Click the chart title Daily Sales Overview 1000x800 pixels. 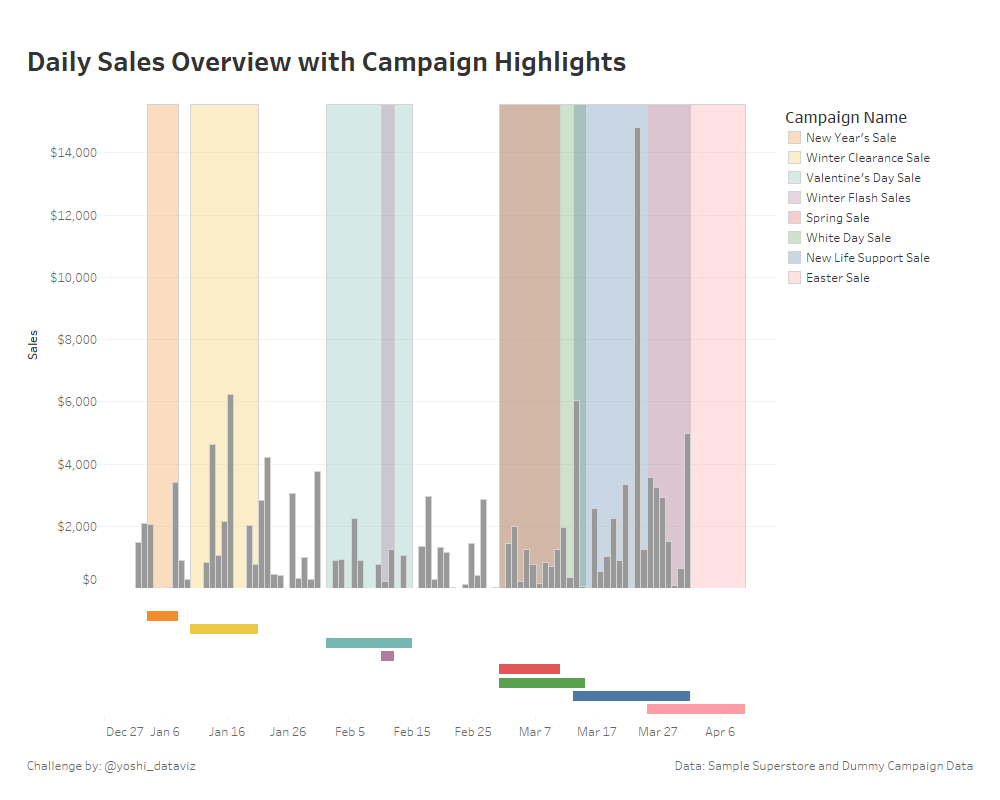326,62
